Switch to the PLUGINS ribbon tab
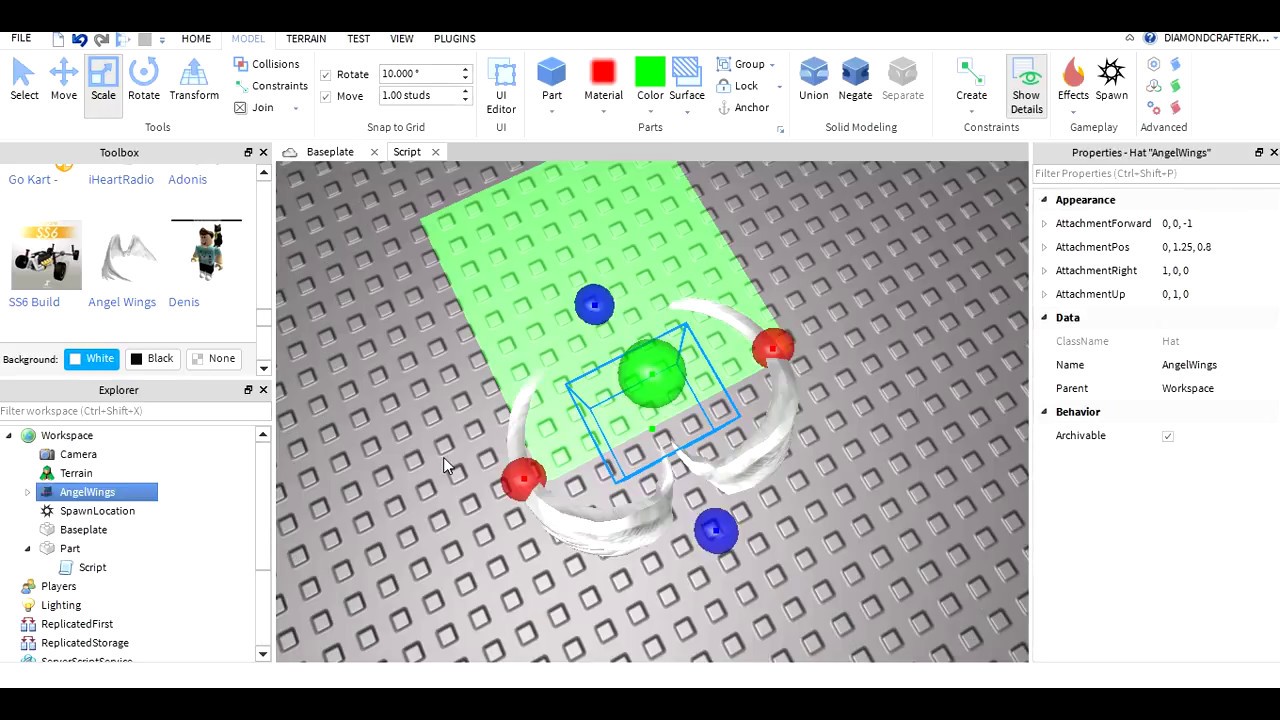This screenshot has height=720, width=1280. [x=455, y=38]
